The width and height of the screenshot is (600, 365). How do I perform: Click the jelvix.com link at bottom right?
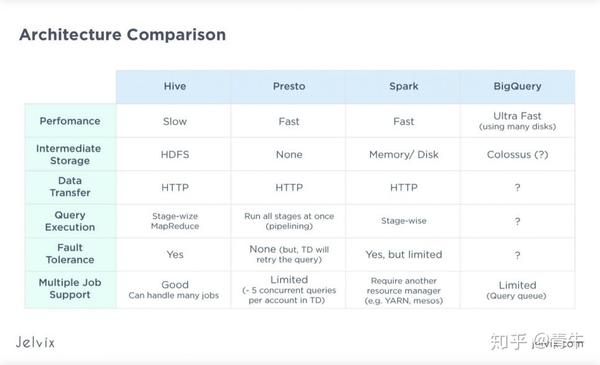558,344
